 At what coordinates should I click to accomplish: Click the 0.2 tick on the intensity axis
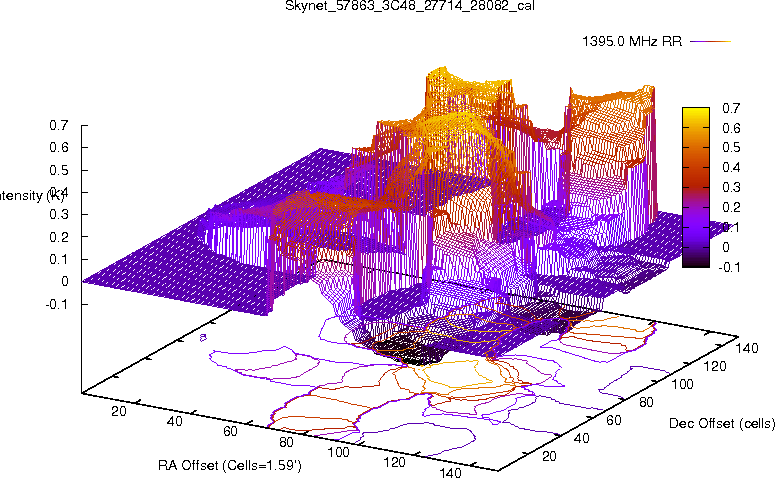click(58, 237)
